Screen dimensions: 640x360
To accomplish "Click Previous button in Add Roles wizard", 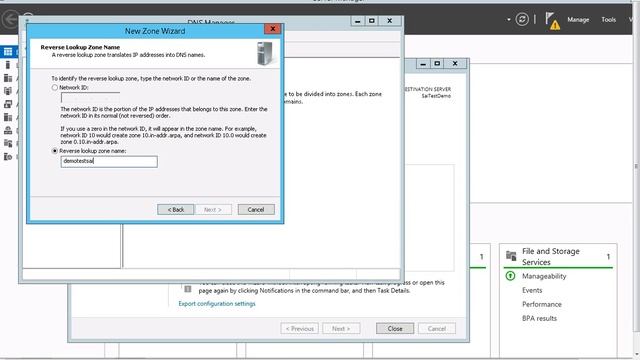I will pyautogui.click(x=300, y=328).
